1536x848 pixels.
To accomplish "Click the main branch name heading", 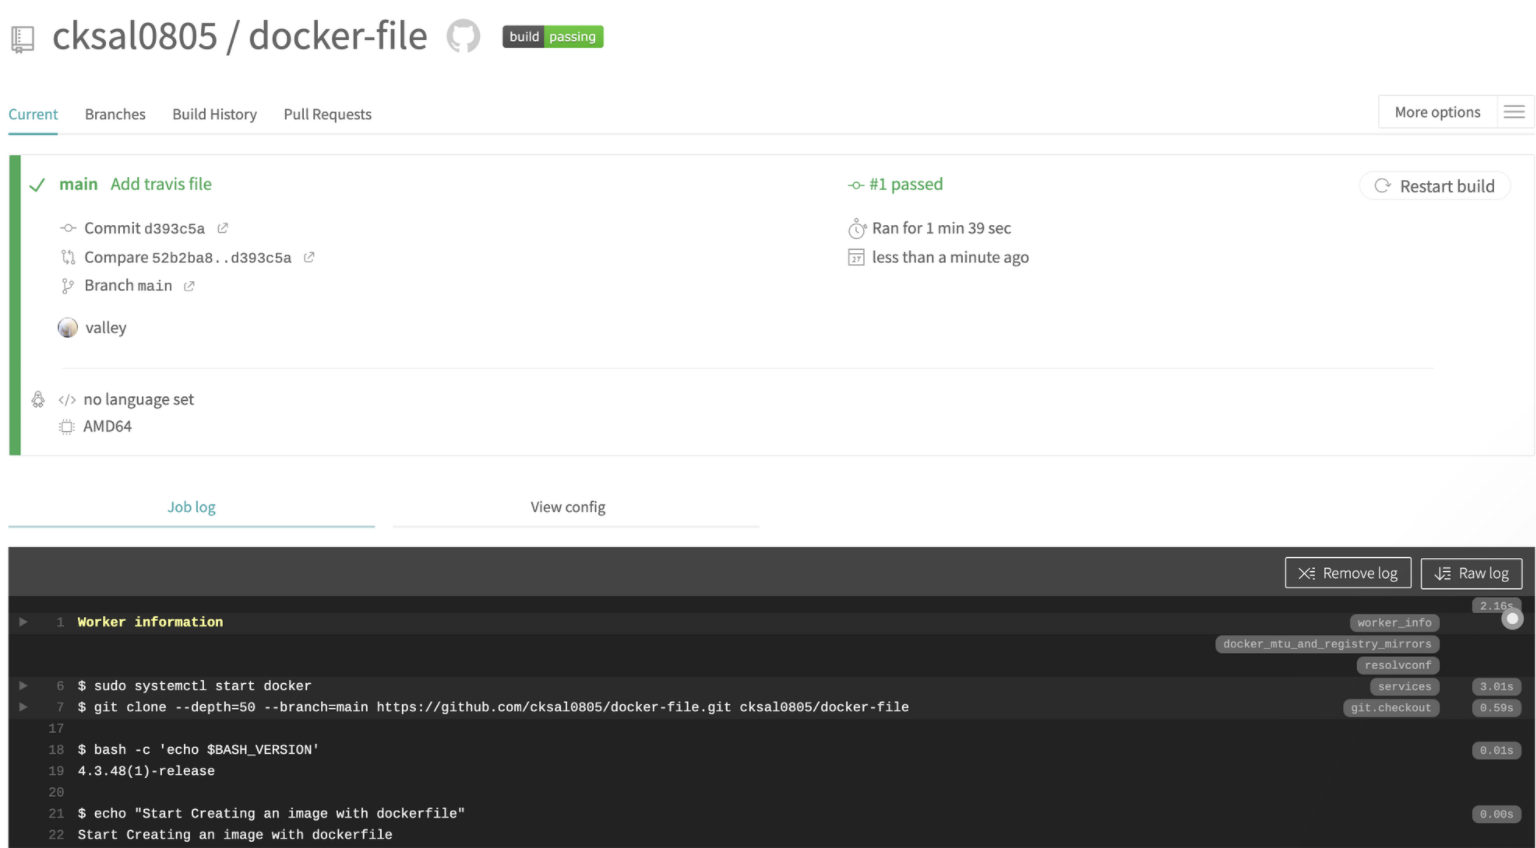I will click(x=78, y=184).
